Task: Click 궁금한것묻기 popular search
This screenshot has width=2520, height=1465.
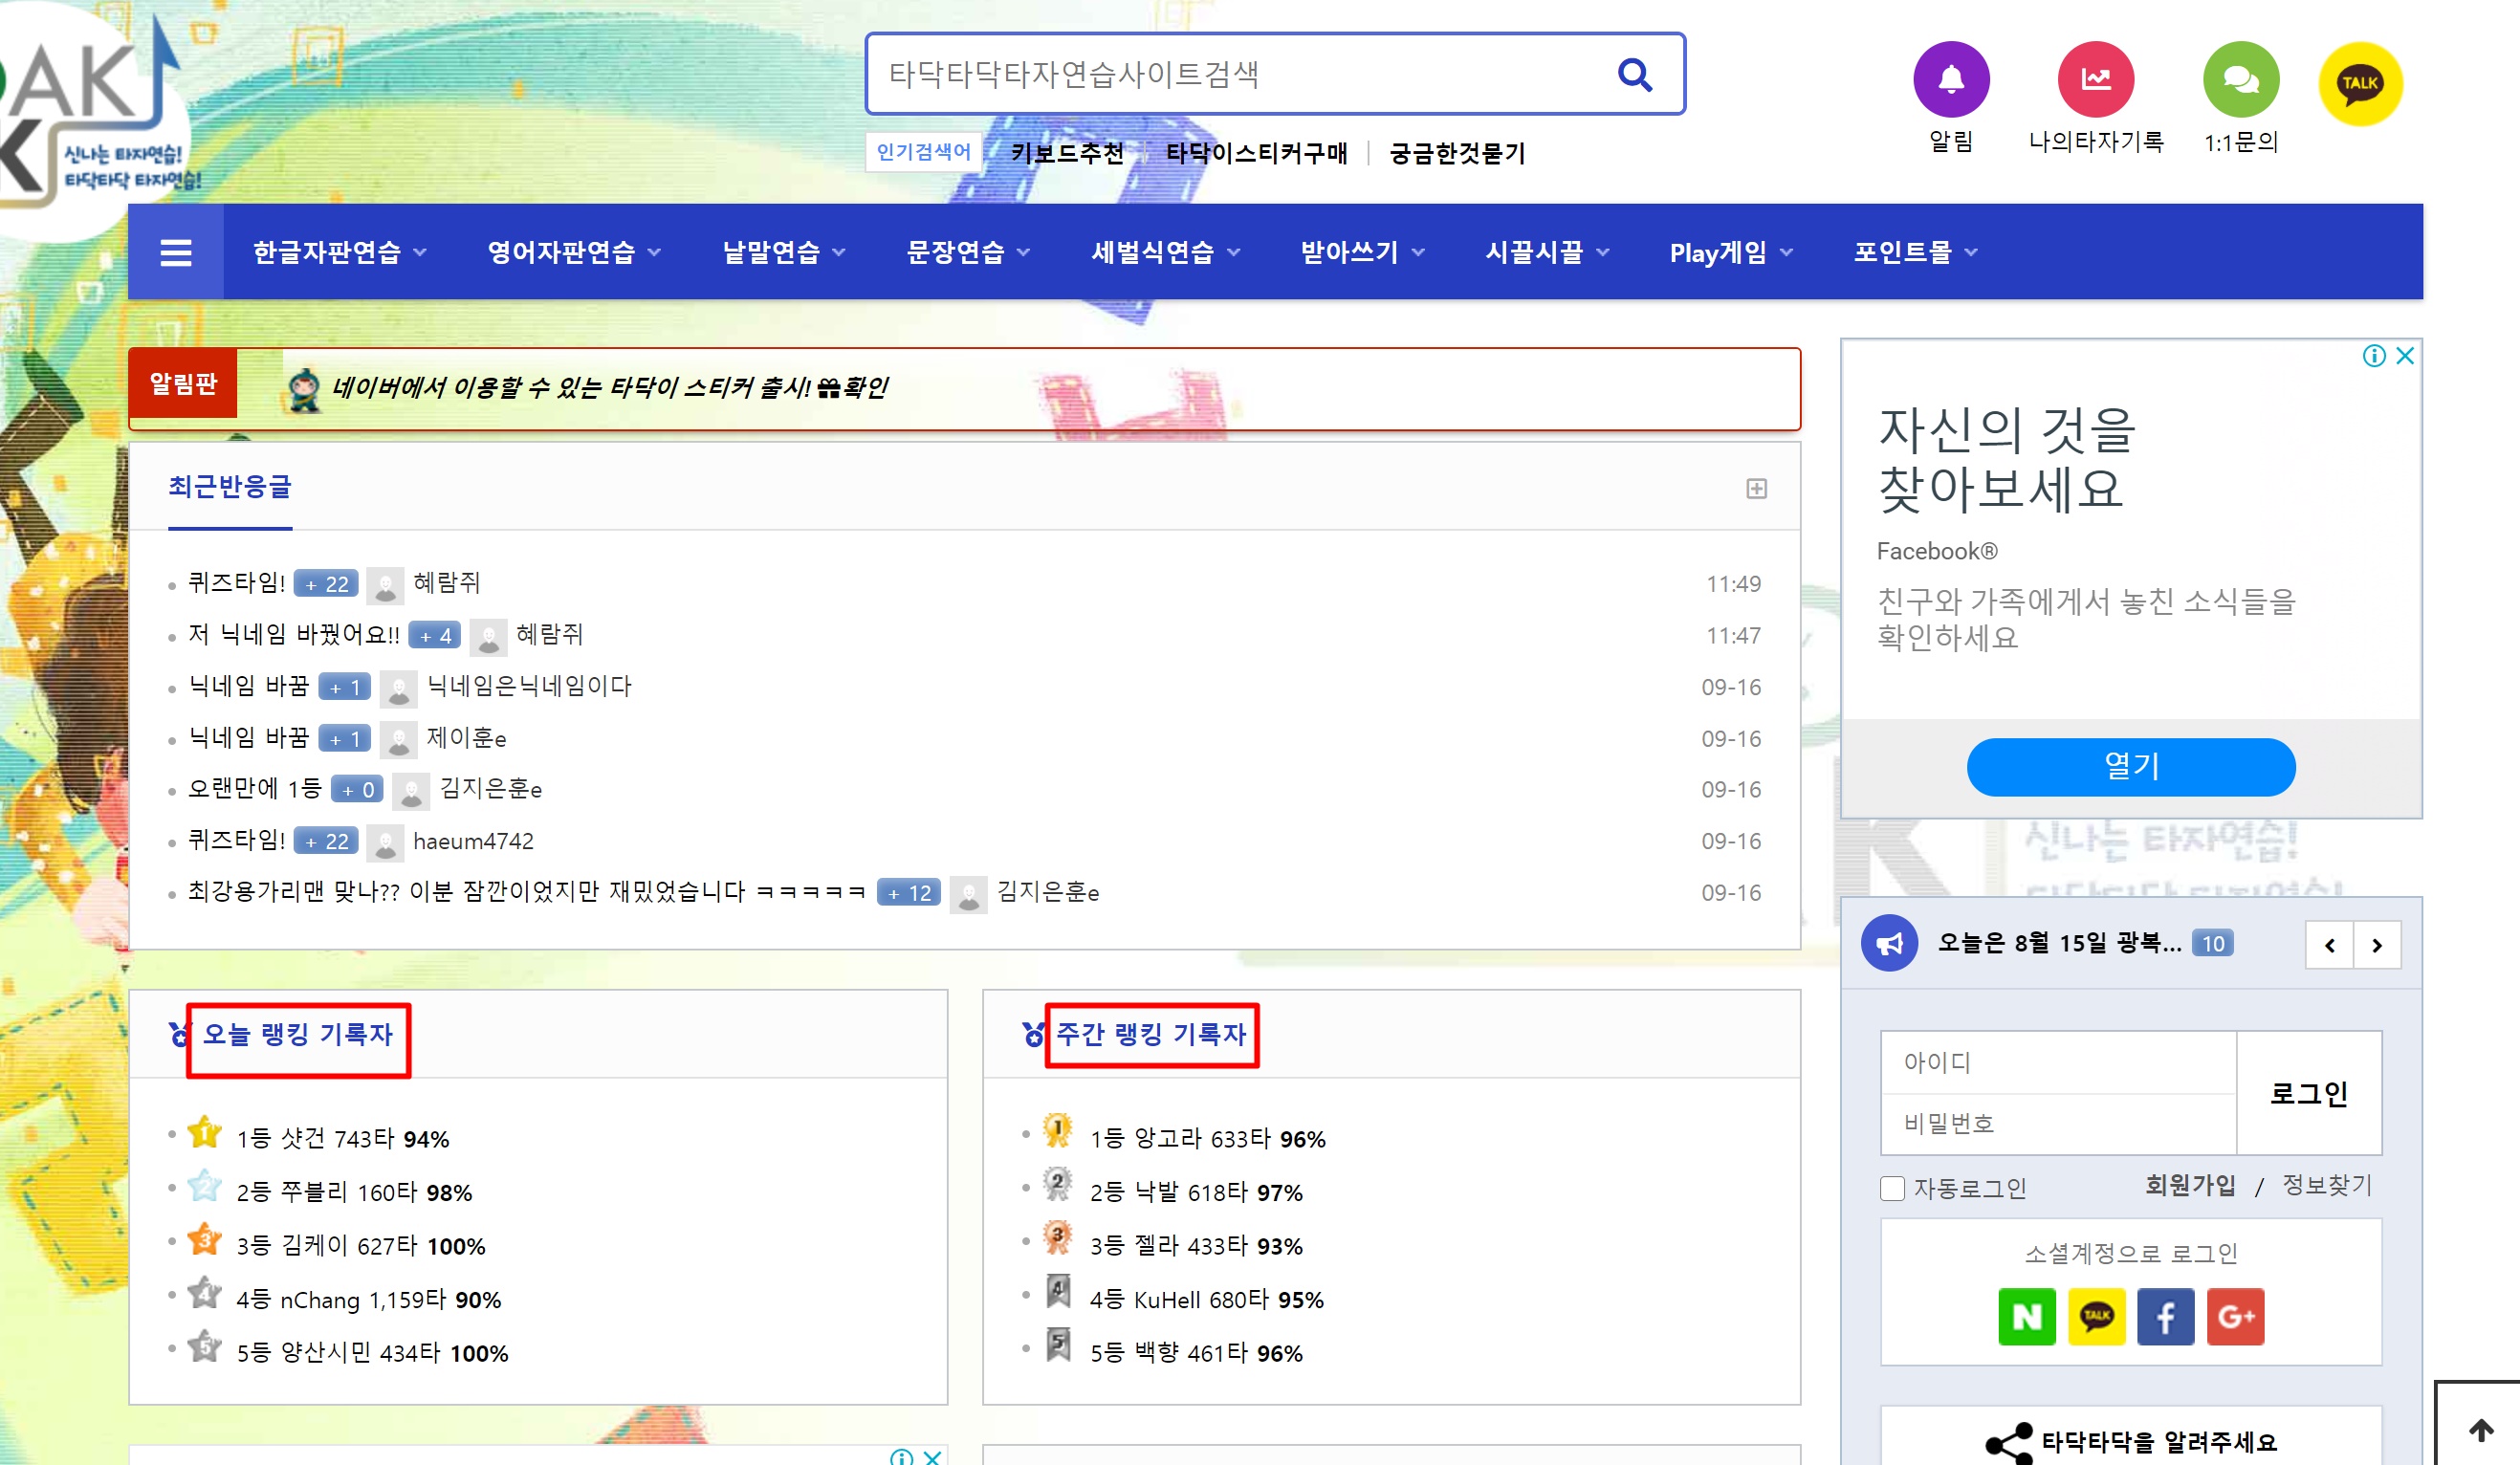Action: tap(1457, 153)
